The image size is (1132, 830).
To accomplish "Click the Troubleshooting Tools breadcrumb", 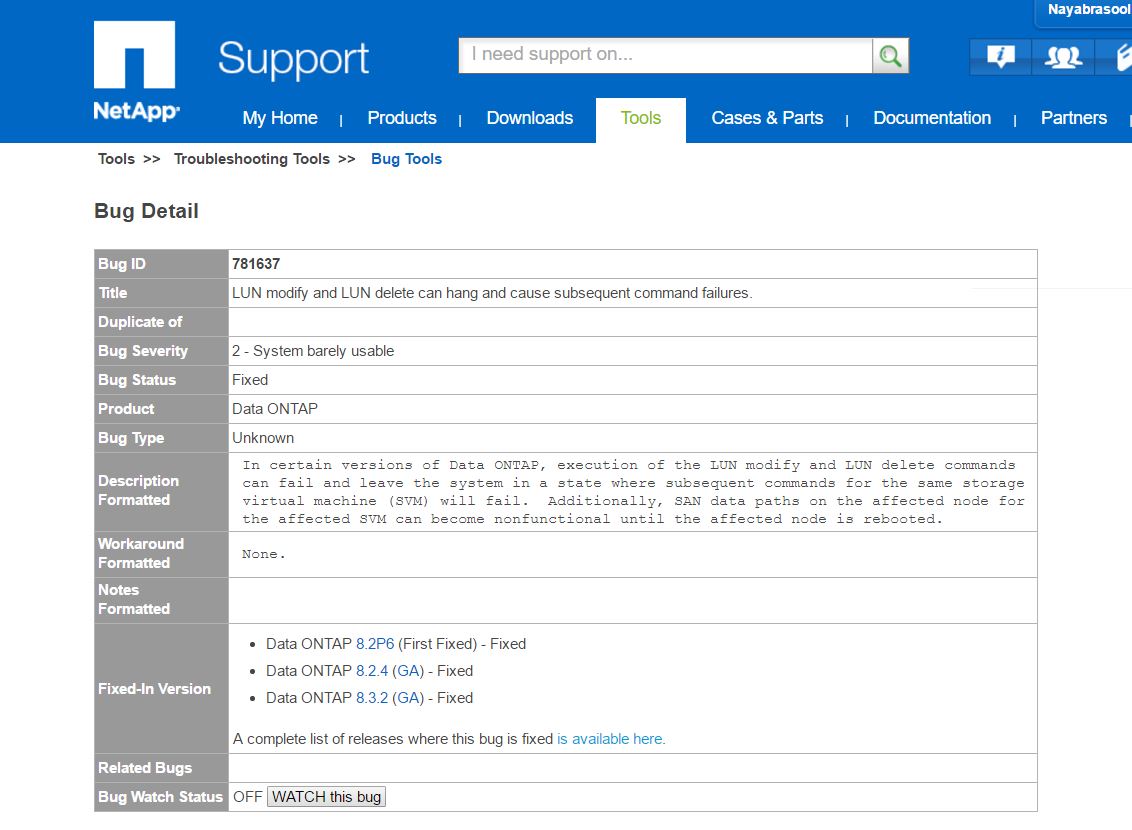I will pos(252,159).
